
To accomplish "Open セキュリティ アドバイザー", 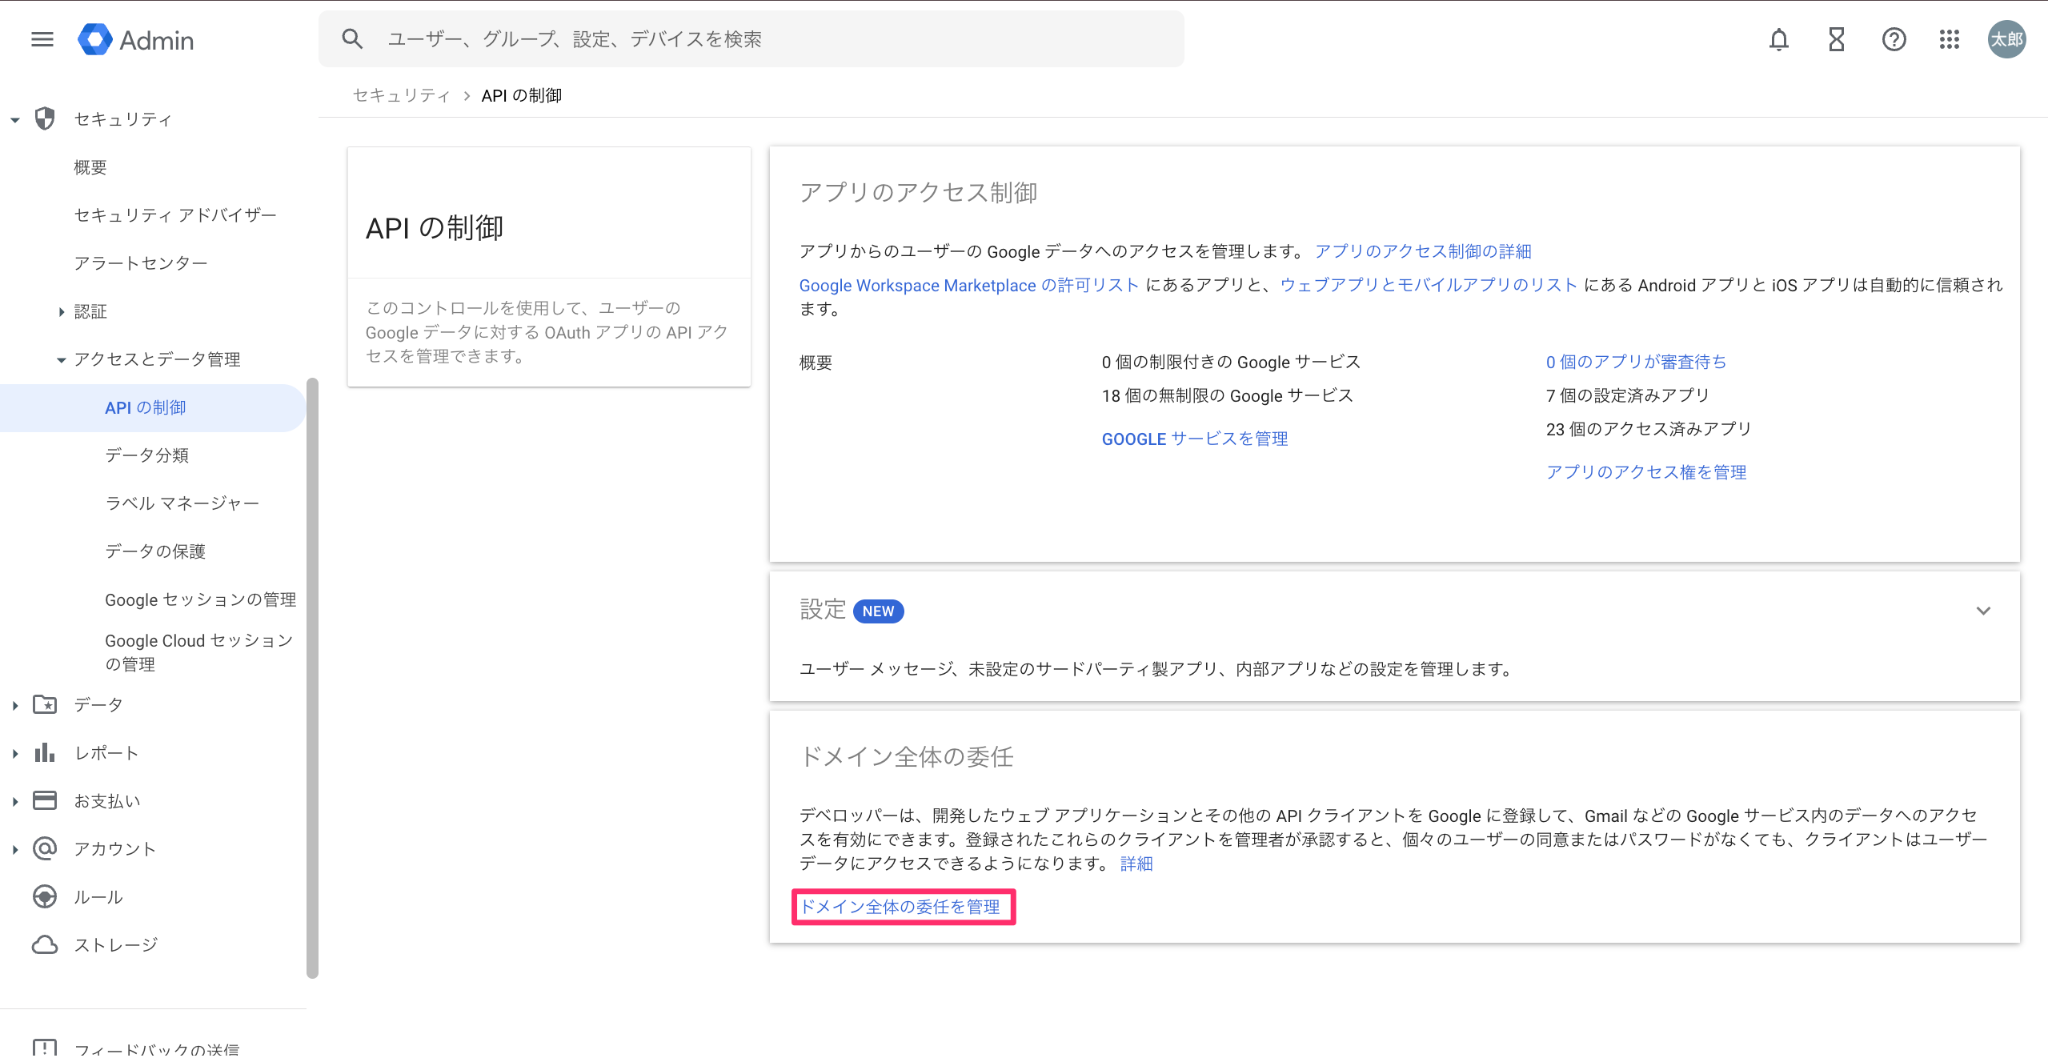I will tap(175, 215).
